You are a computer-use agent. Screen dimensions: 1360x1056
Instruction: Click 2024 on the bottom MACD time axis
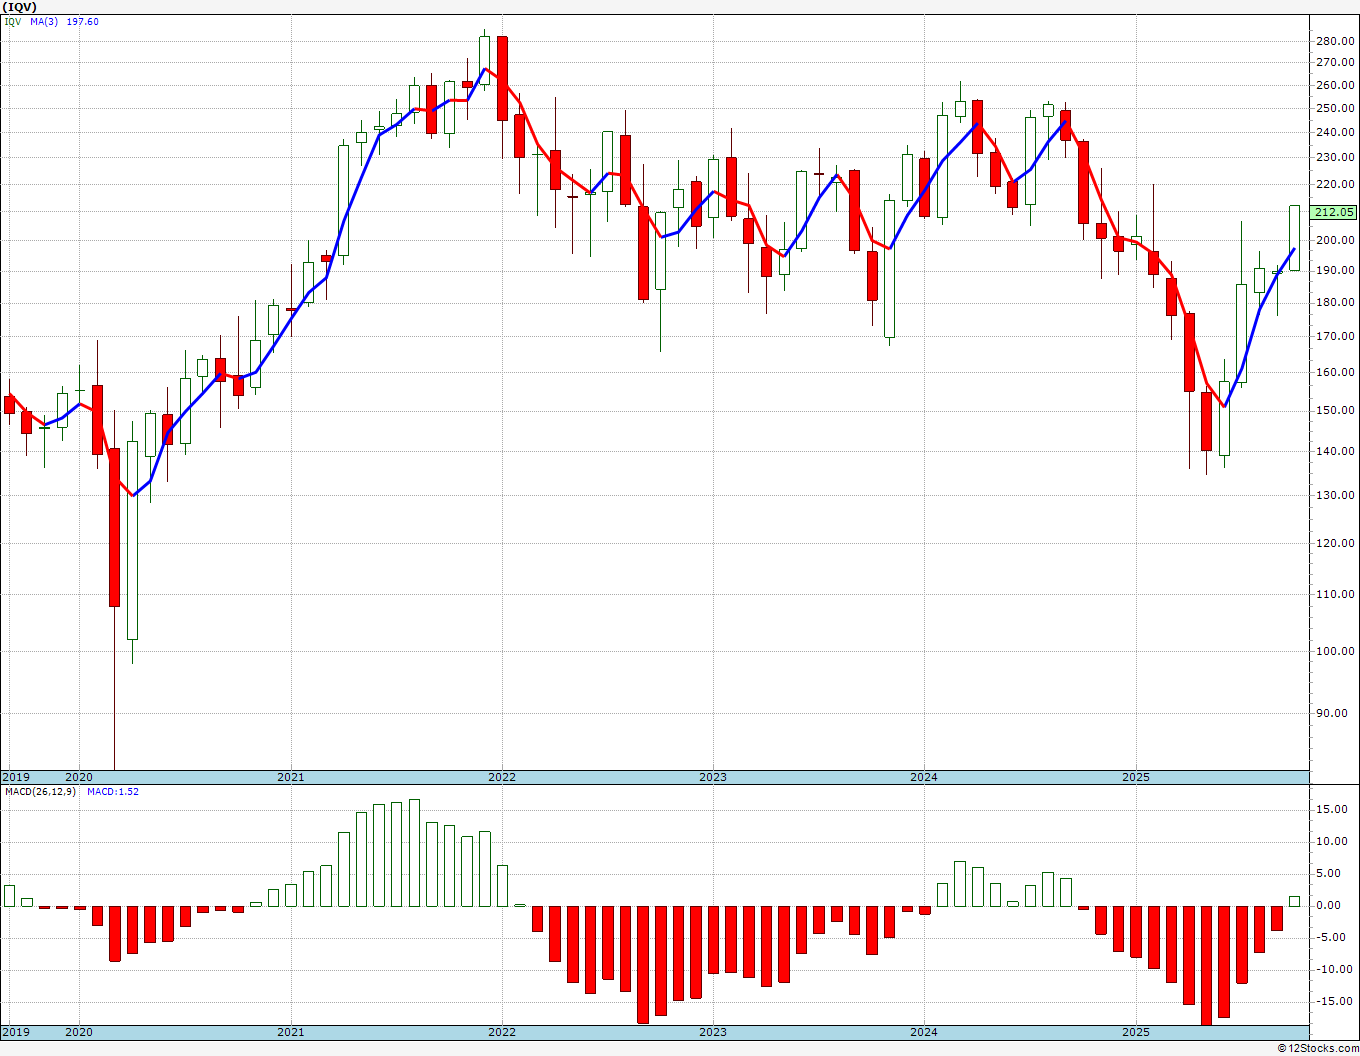click(x=923, y=1032)
